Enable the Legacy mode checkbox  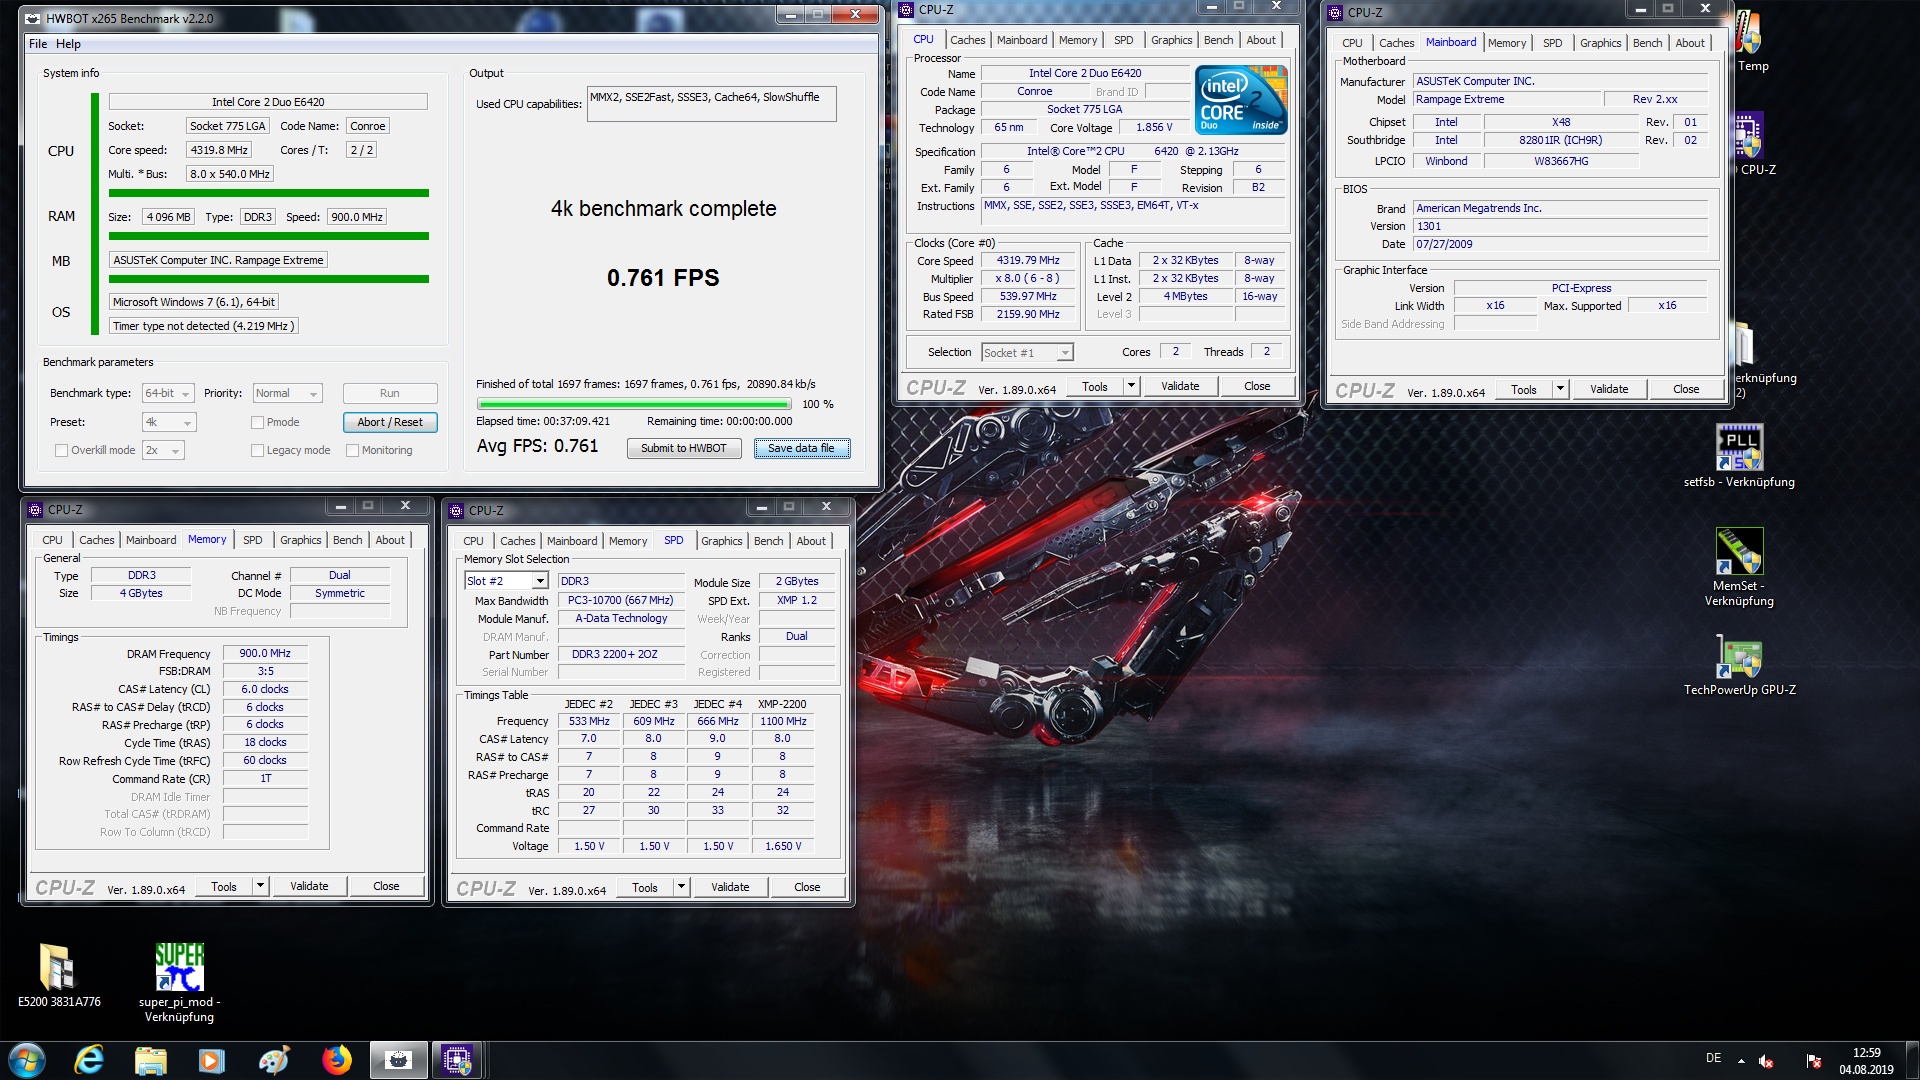[257, 451]
